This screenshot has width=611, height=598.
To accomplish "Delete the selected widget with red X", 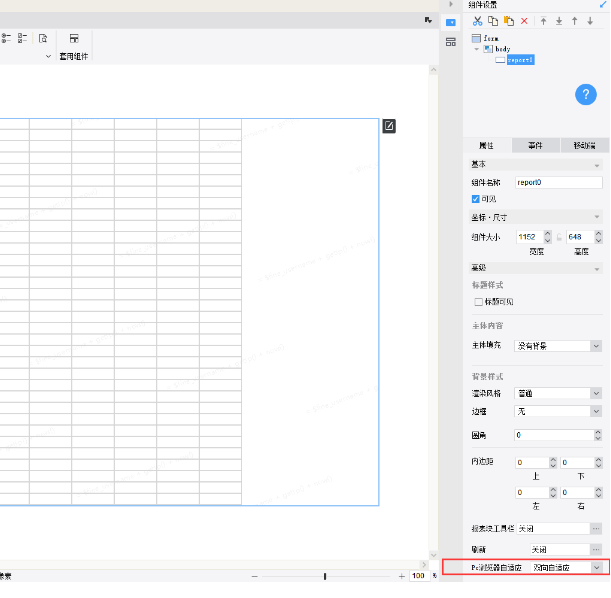I will click(x=524, y=21).
